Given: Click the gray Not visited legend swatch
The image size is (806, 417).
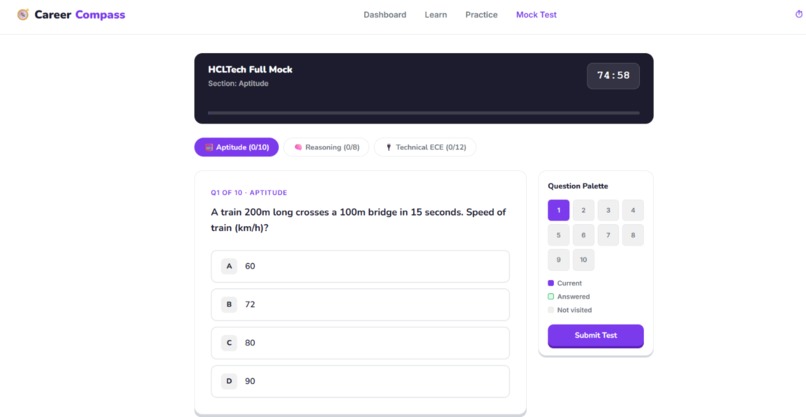Looking at the screenshot, I should [551, 310].
